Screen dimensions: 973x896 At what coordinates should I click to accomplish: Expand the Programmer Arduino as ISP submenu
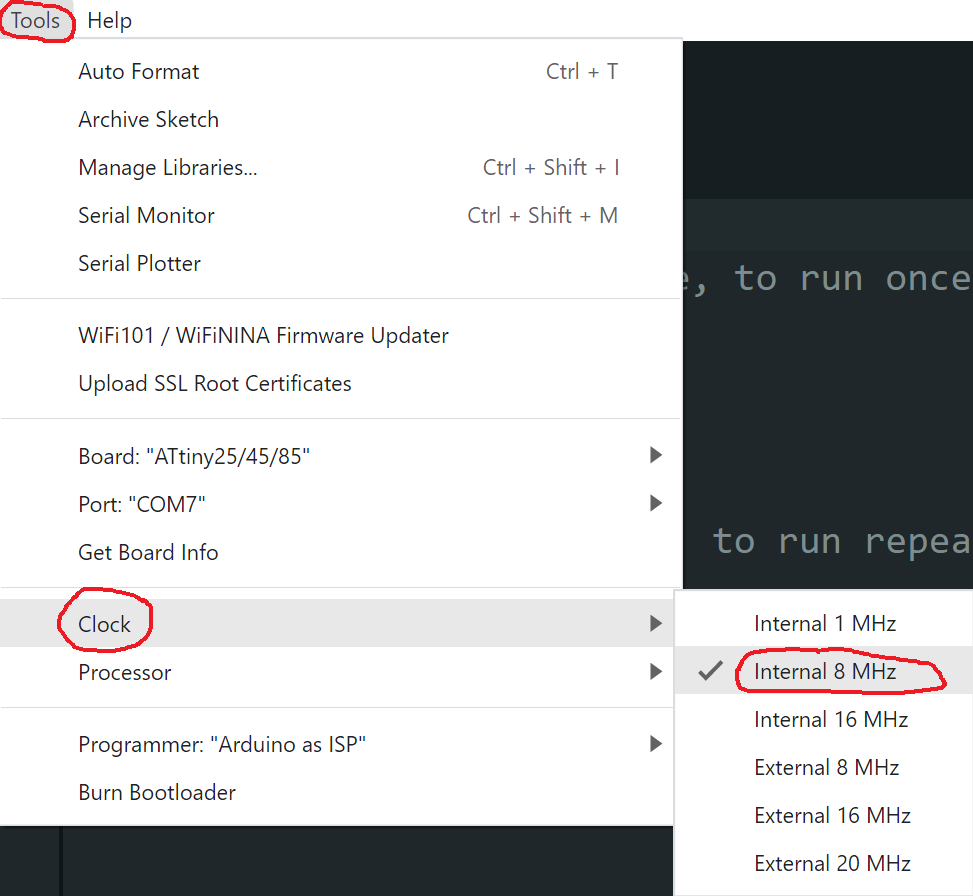click(x=222, y=744)
